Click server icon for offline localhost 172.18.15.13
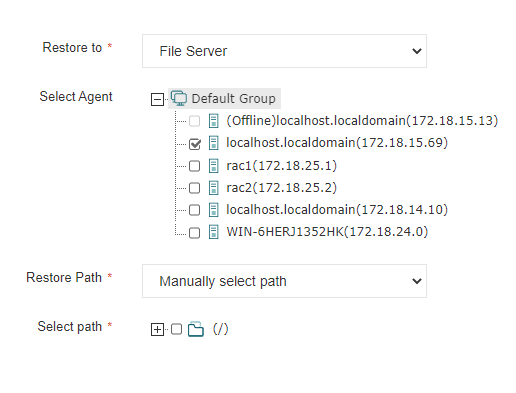516x393 pixels. tap(214, 121)
